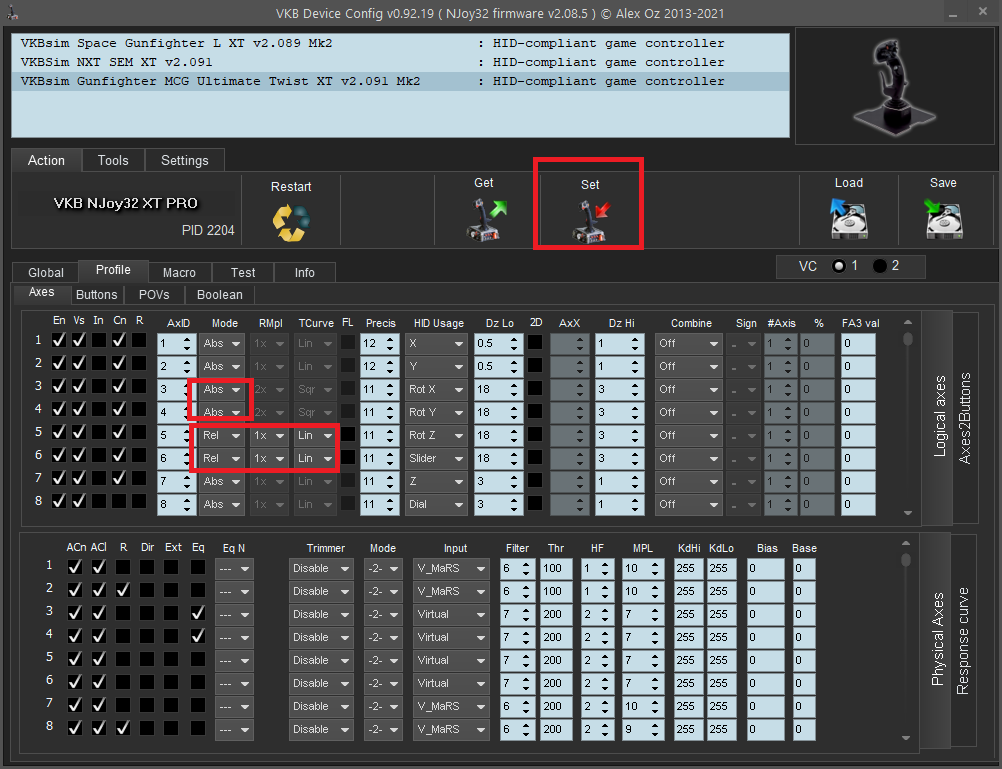1002x769 pixels.
Task: Open the Response curve side tab
Action: pos(962,641)
